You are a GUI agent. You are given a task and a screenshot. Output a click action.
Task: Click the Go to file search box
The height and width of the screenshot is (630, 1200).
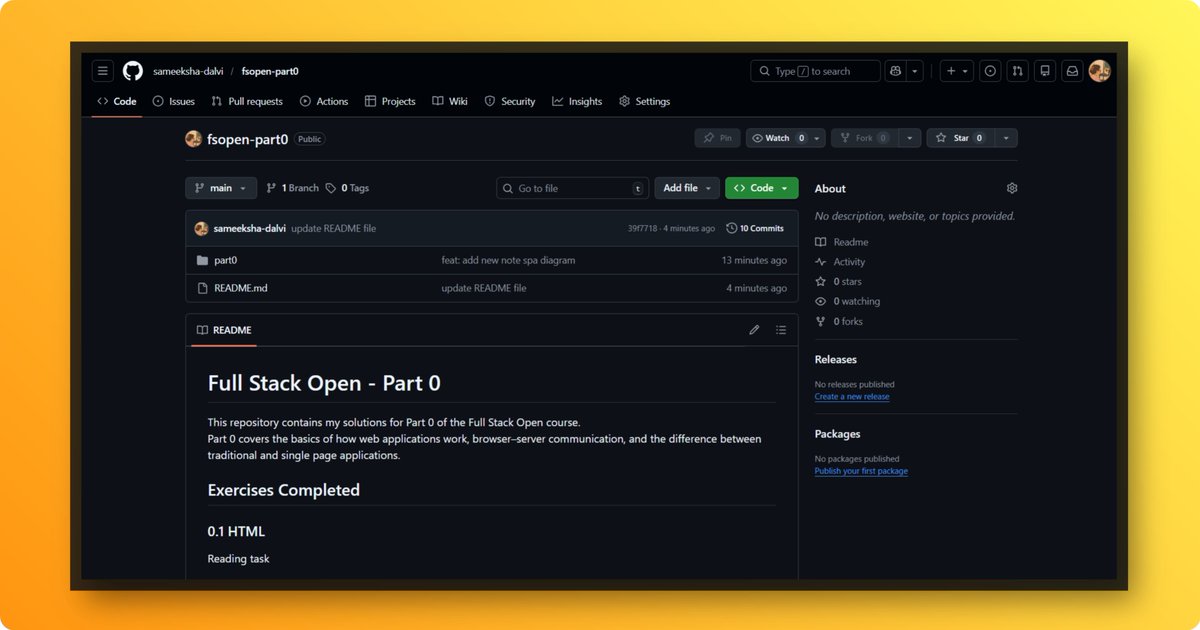tap(573, 188)
